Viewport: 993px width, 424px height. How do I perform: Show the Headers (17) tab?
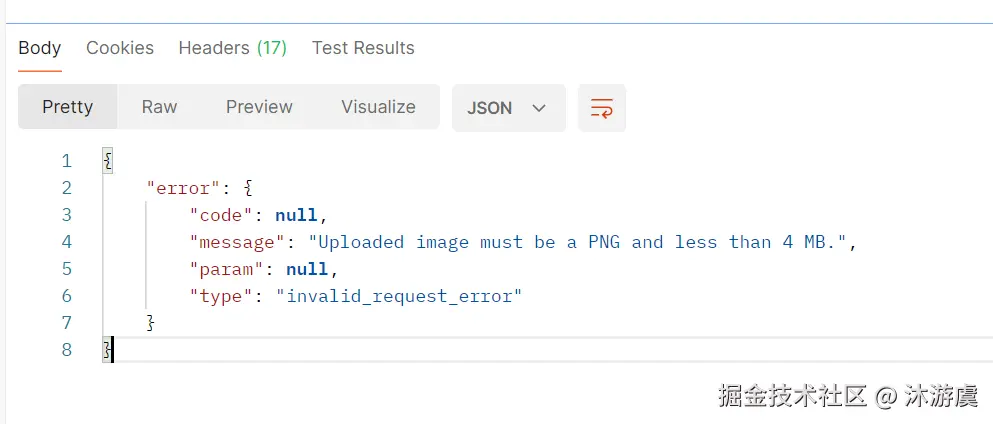point(232,48)
